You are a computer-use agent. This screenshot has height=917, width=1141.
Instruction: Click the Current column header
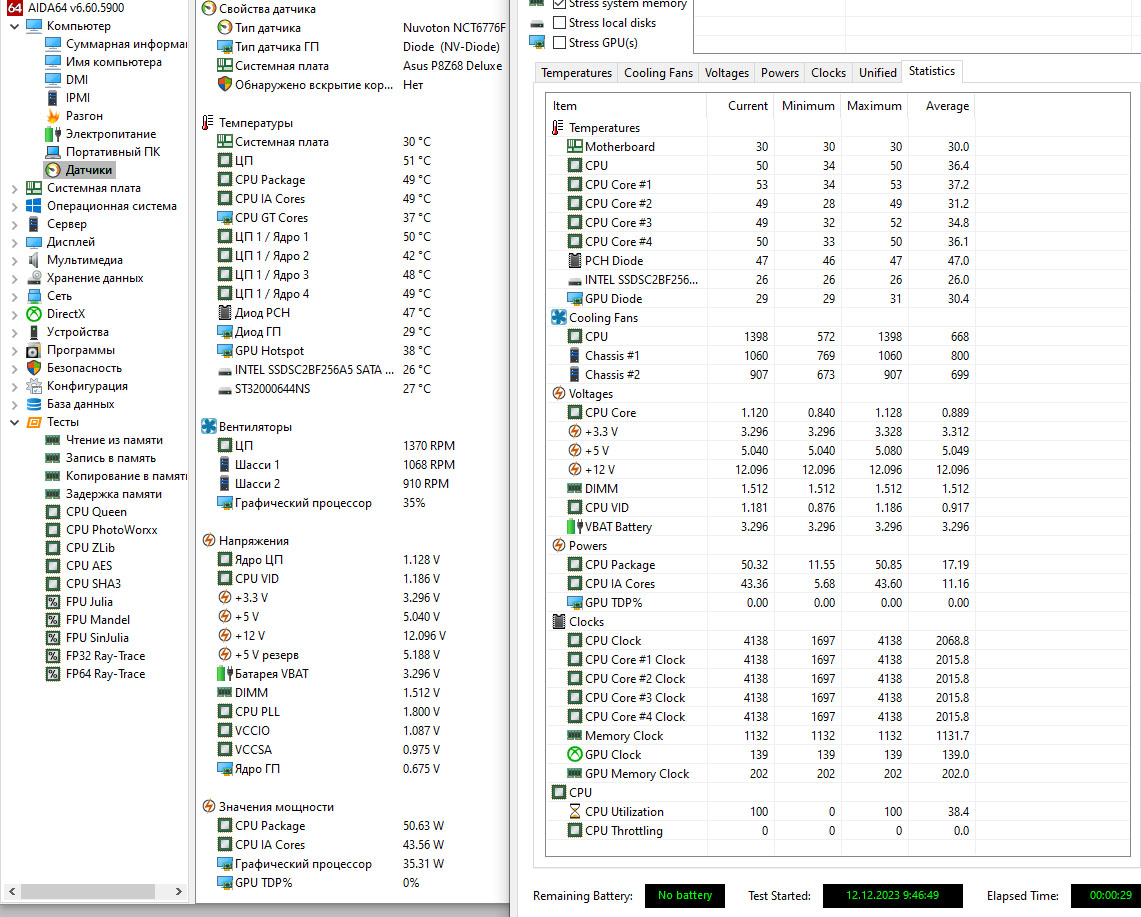pyautogui.click(x=740, y=106)
